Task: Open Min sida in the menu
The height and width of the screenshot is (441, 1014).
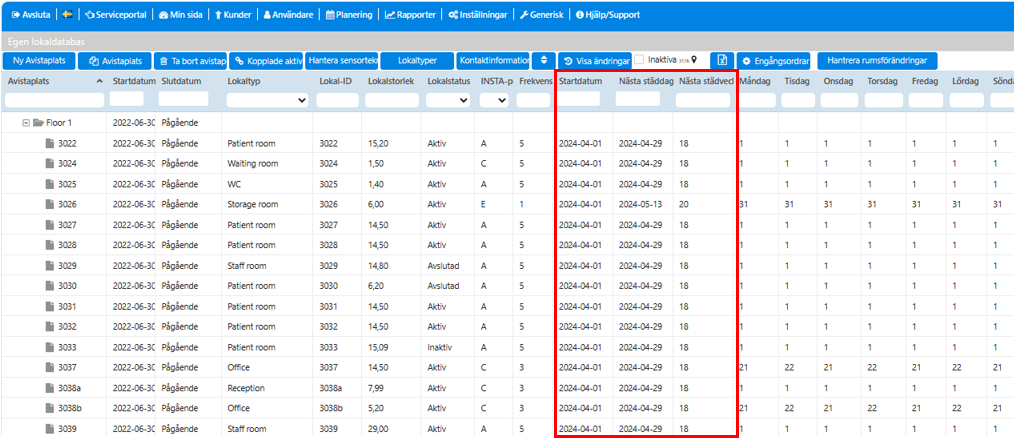Action: pos(180,14)
